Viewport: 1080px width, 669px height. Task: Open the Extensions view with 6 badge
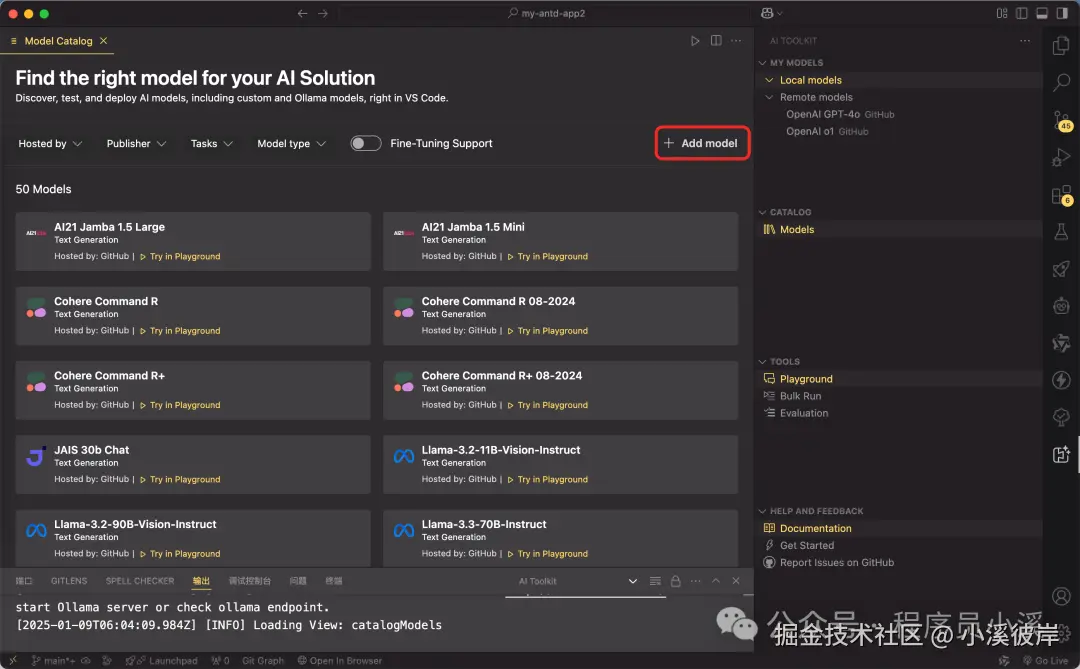1061,195
